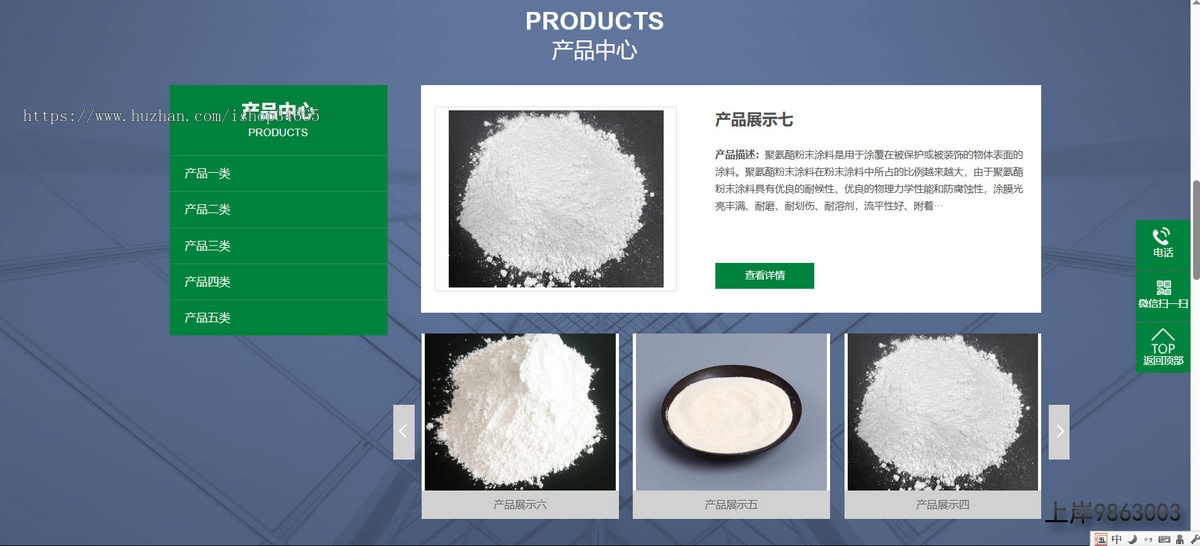Toggle the 中 Chinese input mode icon
The height and width of the screenshot is (546, 1200).
point(1116,539)
